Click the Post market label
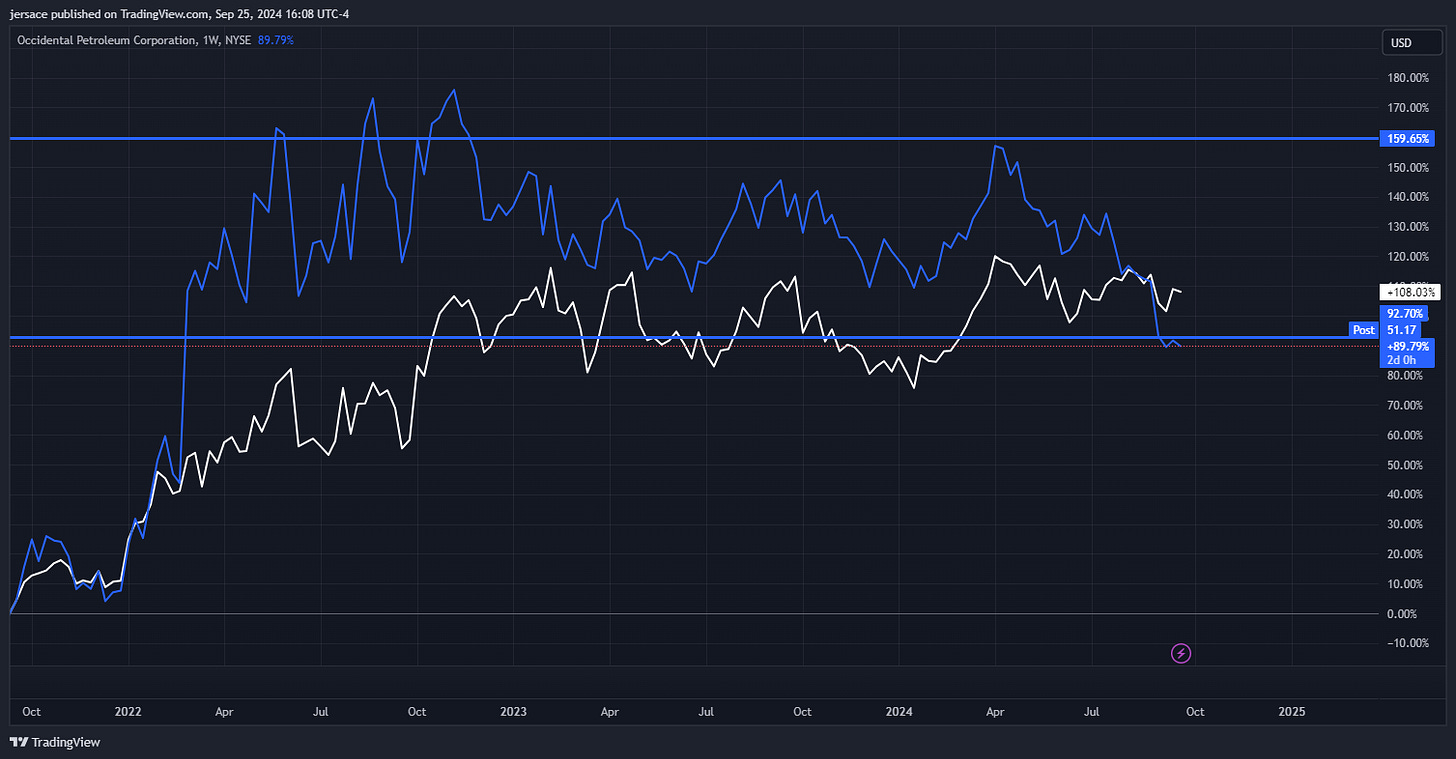The image size is (1456, 759). coord(1363,329)
